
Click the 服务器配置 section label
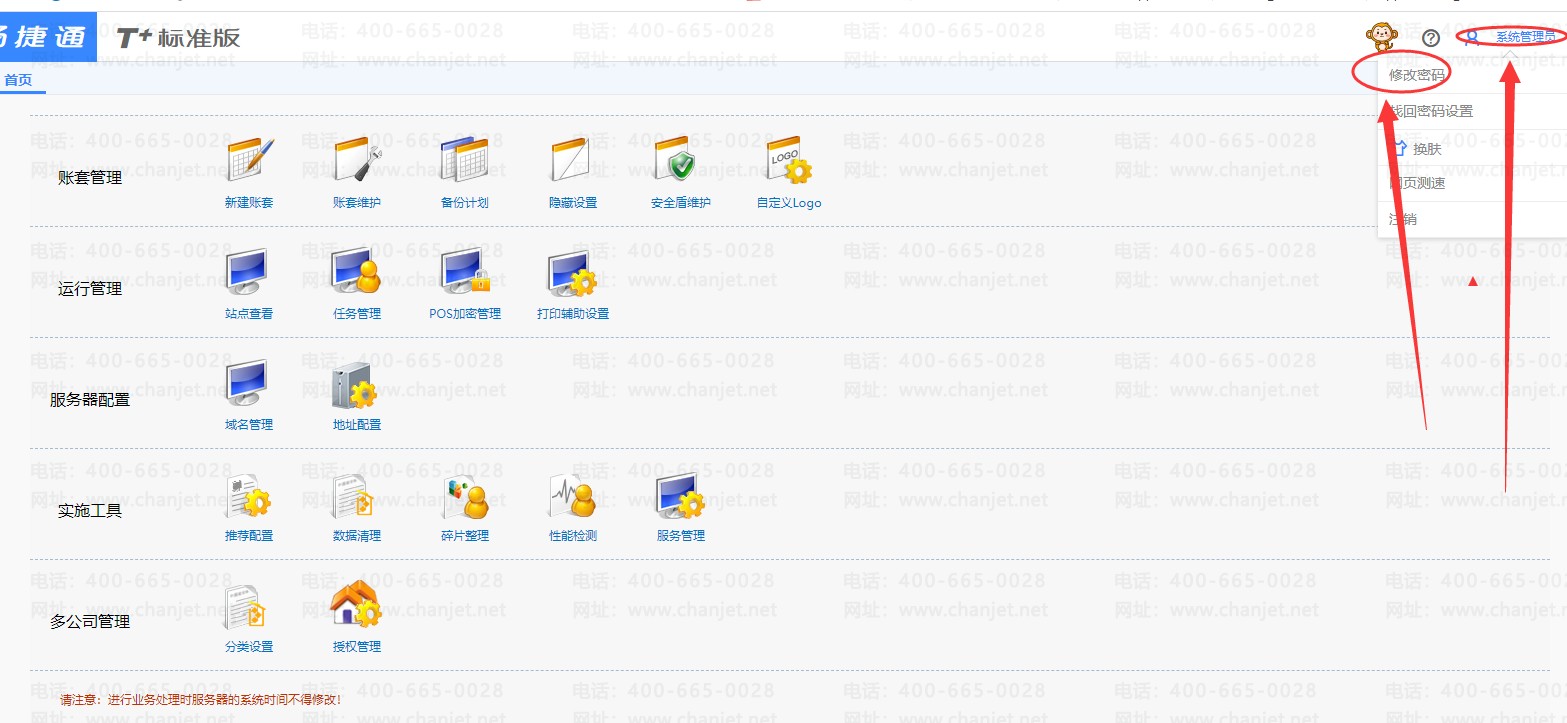click(x=90, y=400)
